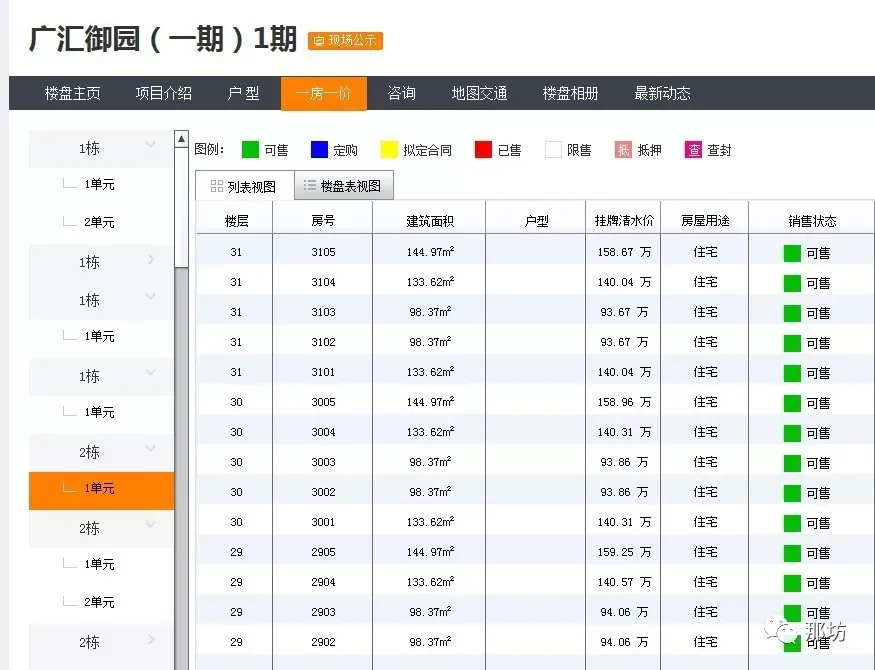This screenshot has width=875, height=670.
Task: Open the 楼盘相册 menu item
Action: coord(570,93)
